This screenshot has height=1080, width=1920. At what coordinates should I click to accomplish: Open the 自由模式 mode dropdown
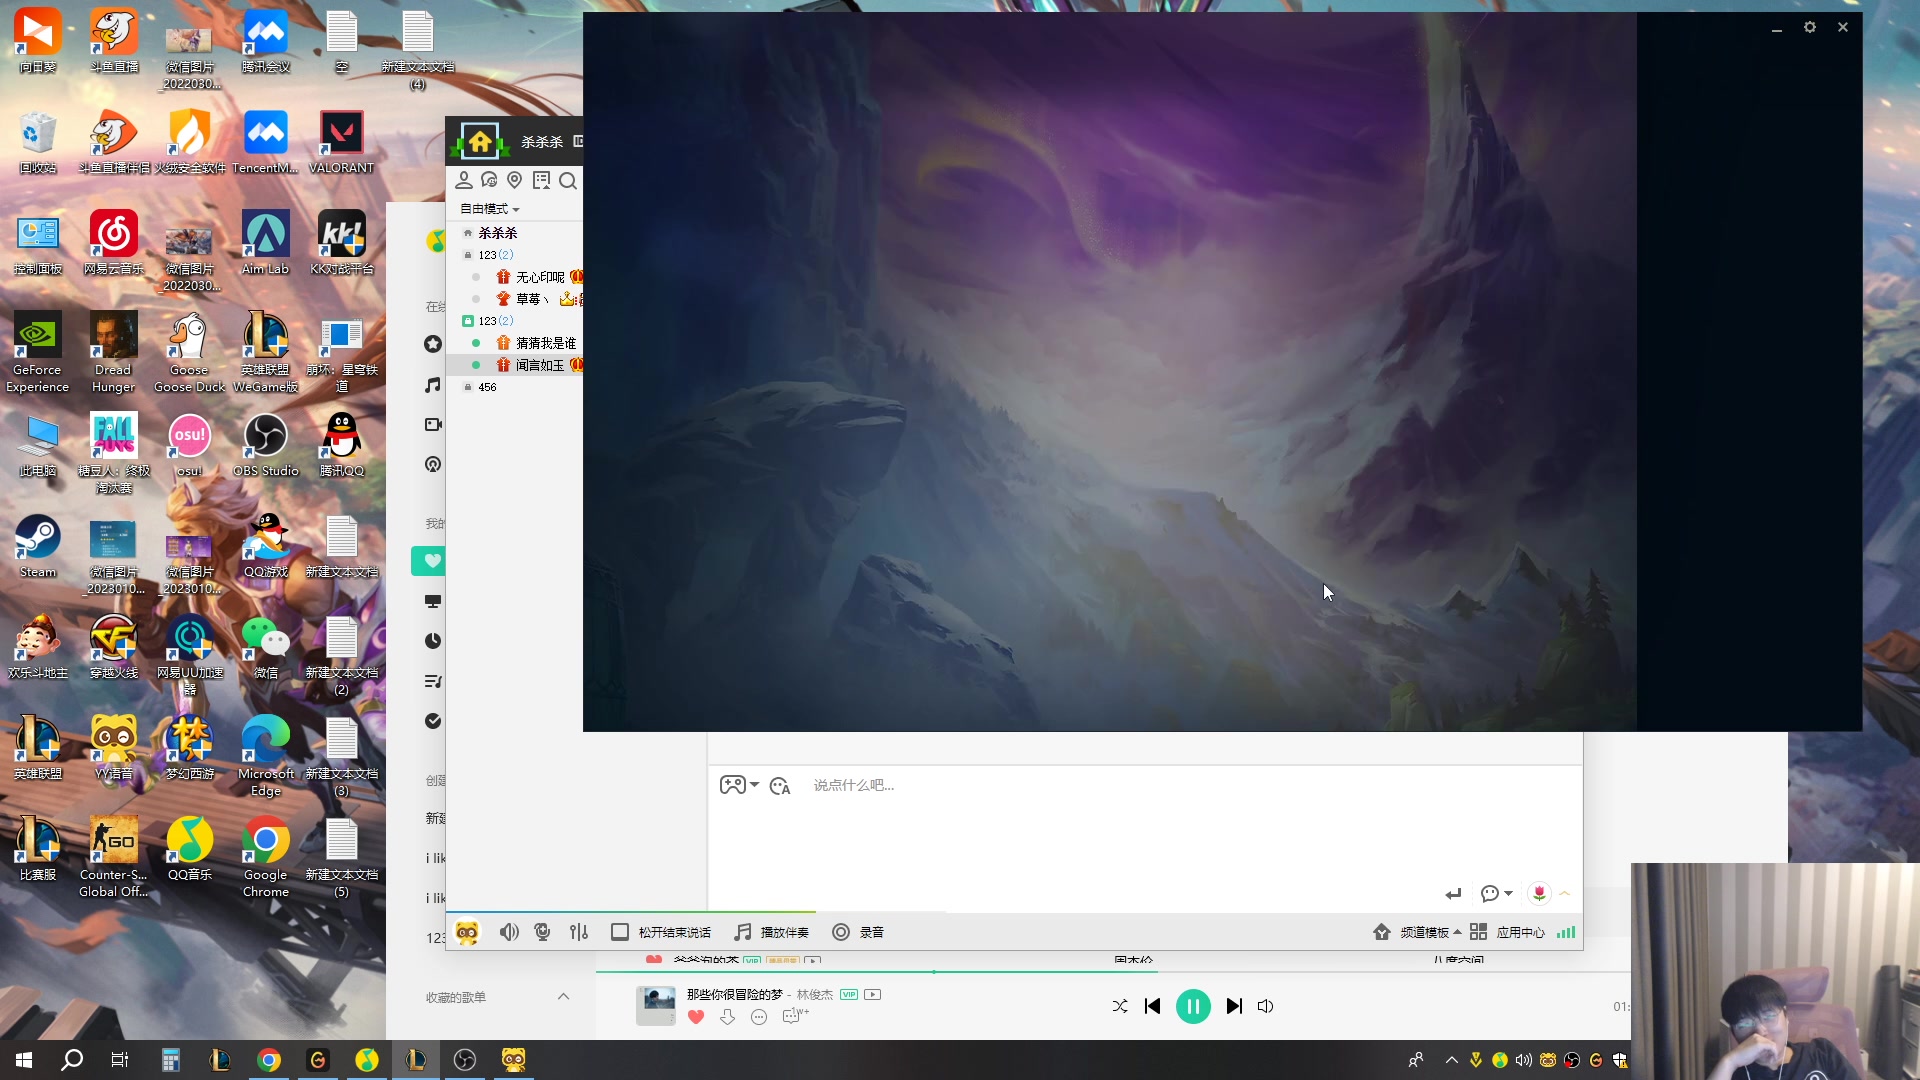tap(490, 209)
